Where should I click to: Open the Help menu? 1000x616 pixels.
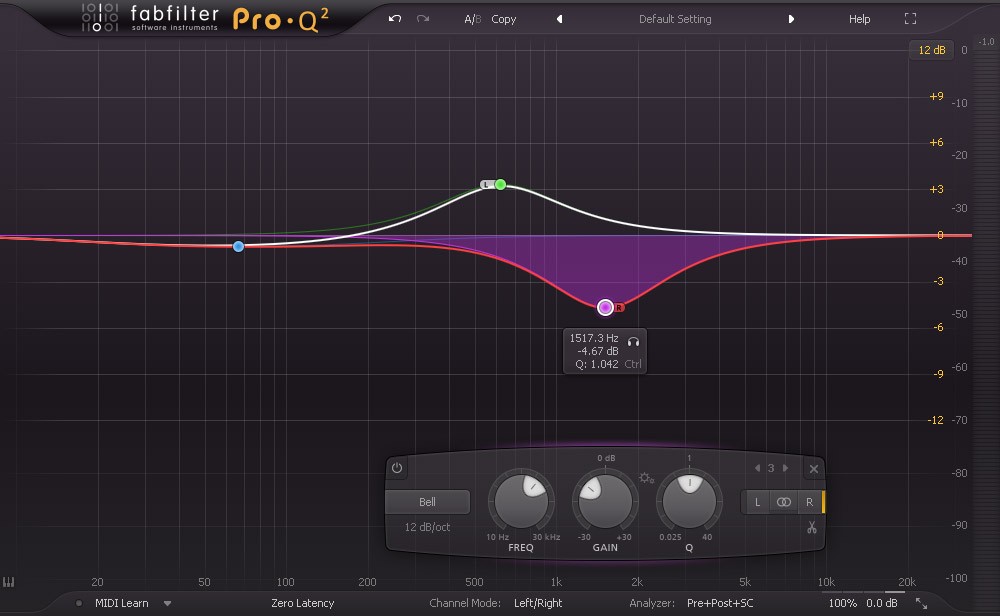coord(859,19)
